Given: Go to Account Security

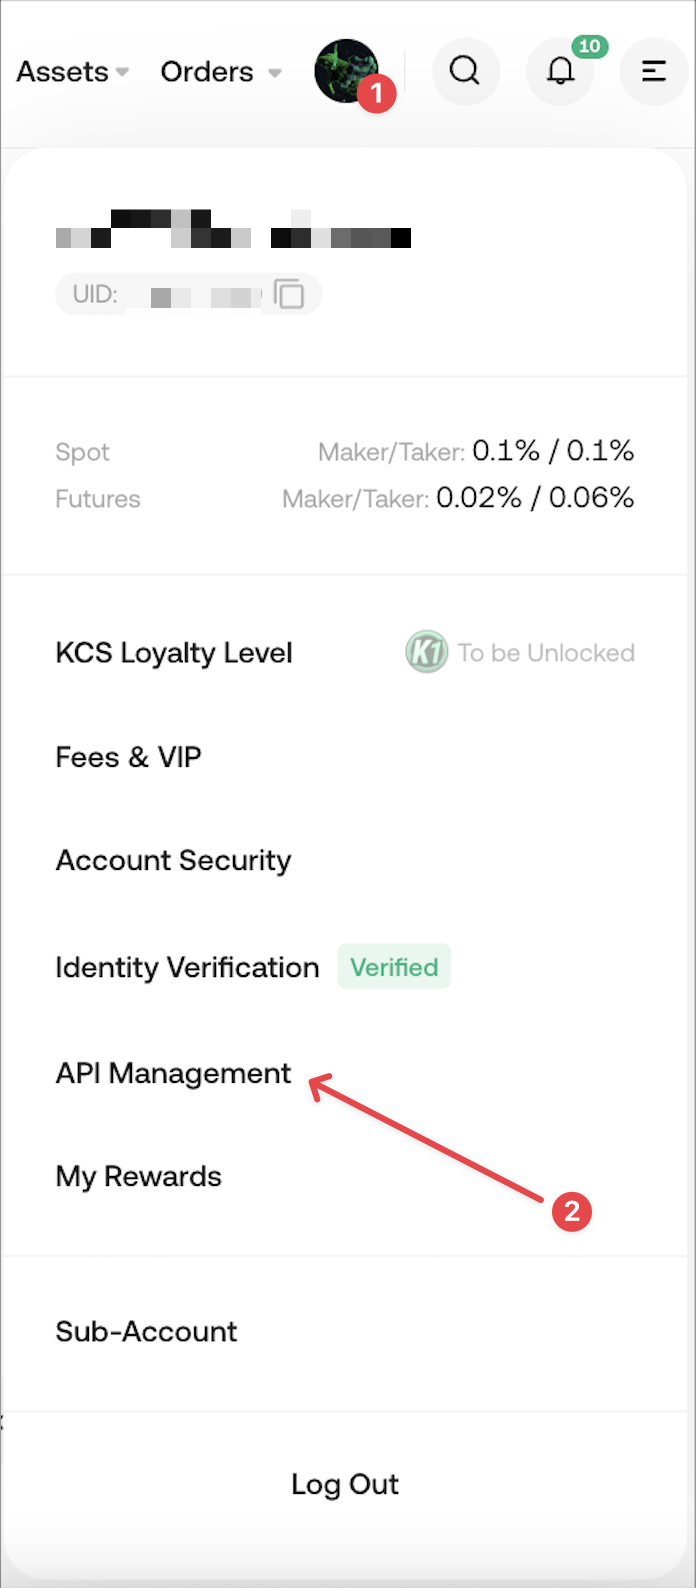Looking at the screenshot, I should coord(173,861).
